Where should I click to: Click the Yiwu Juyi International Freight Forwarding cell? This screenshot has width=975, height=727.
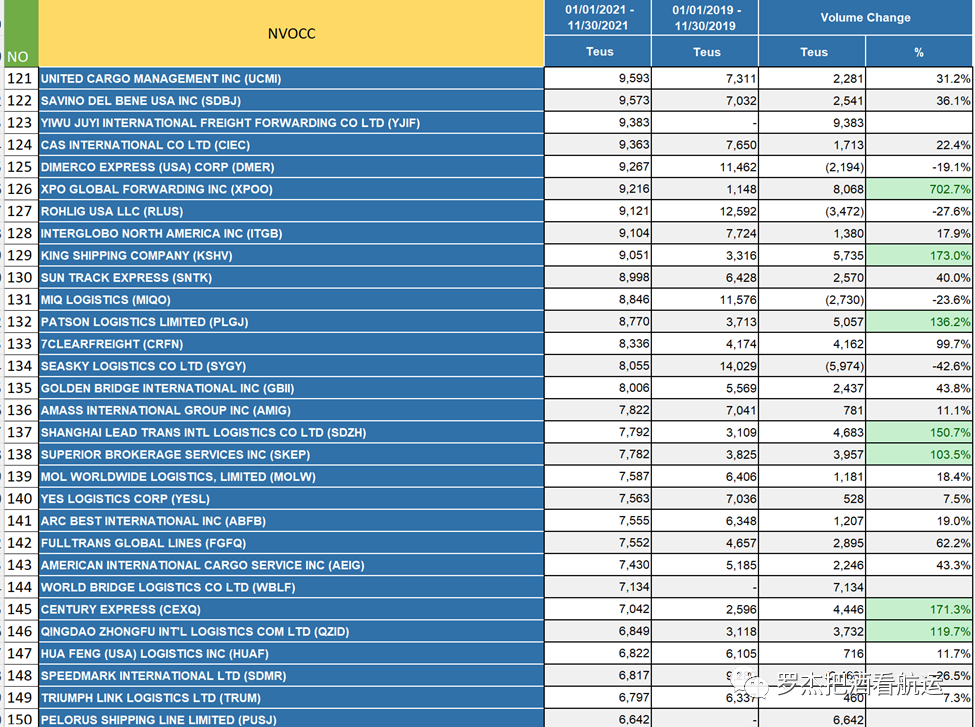point(291,123)
